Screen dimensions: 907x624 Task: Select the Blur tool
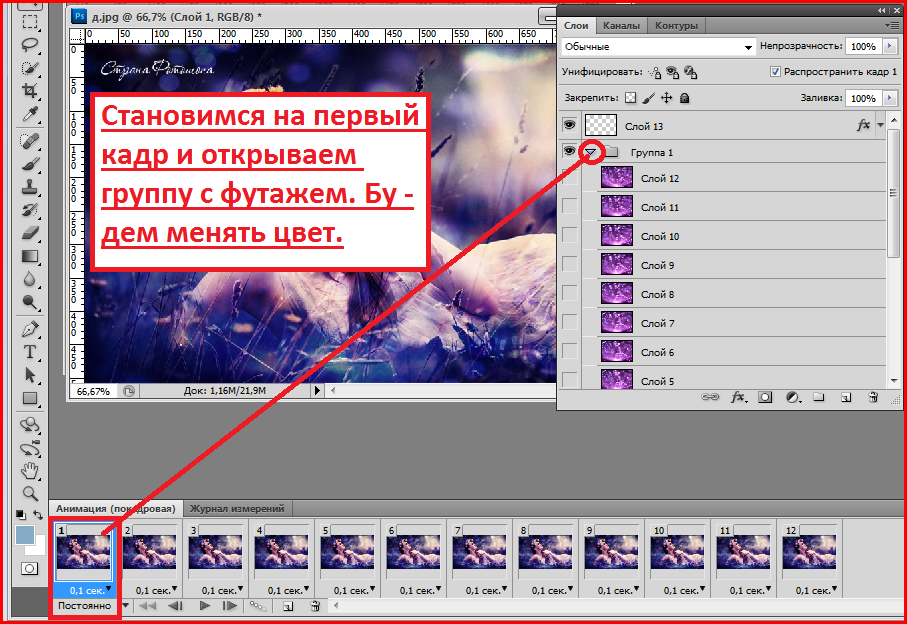30,279
